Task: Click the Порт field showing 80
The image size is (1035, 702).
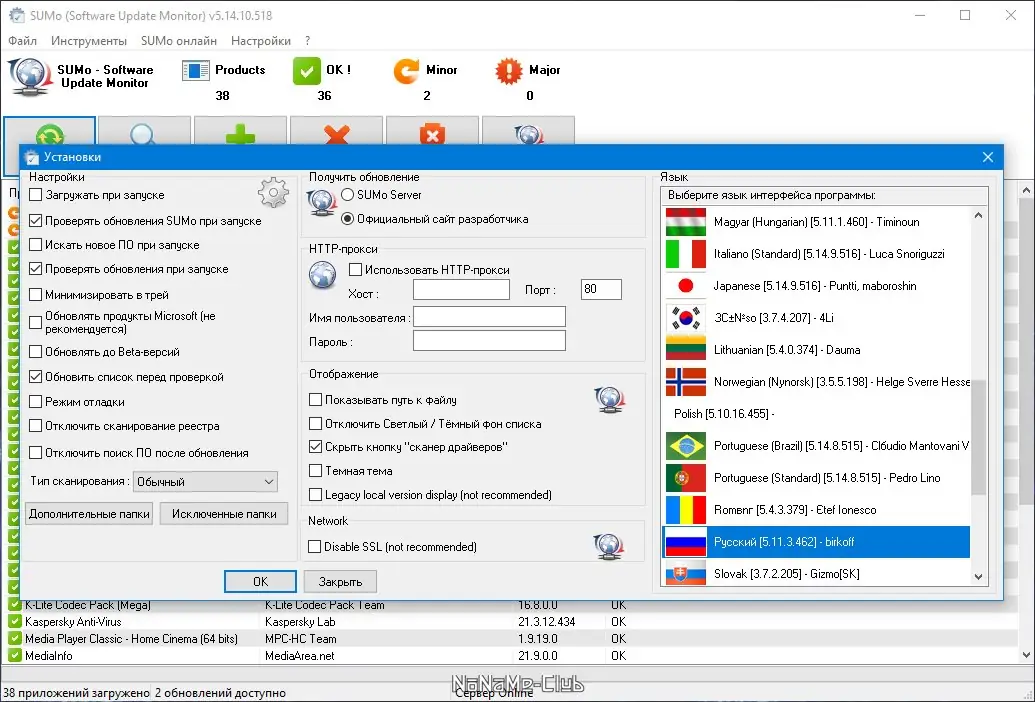Action: click(601, 289)
